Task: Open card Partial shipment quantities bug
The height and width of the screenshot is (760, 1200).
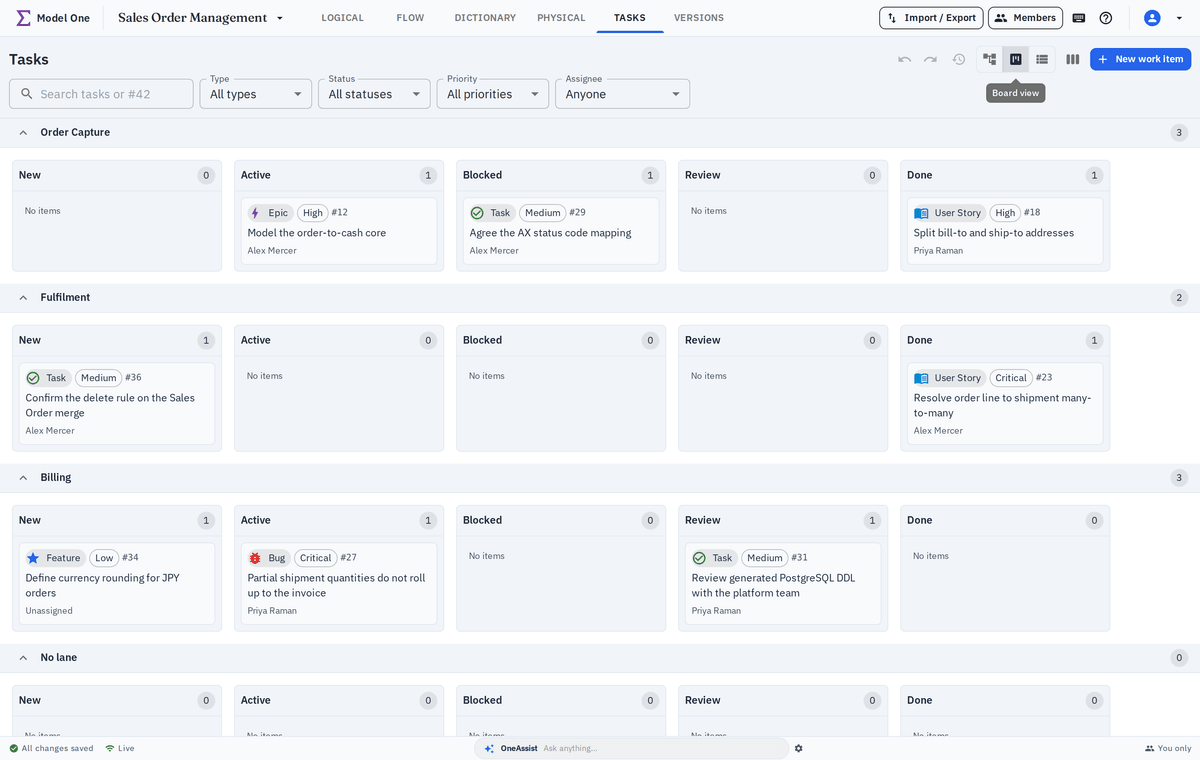Action: (339, 584)
